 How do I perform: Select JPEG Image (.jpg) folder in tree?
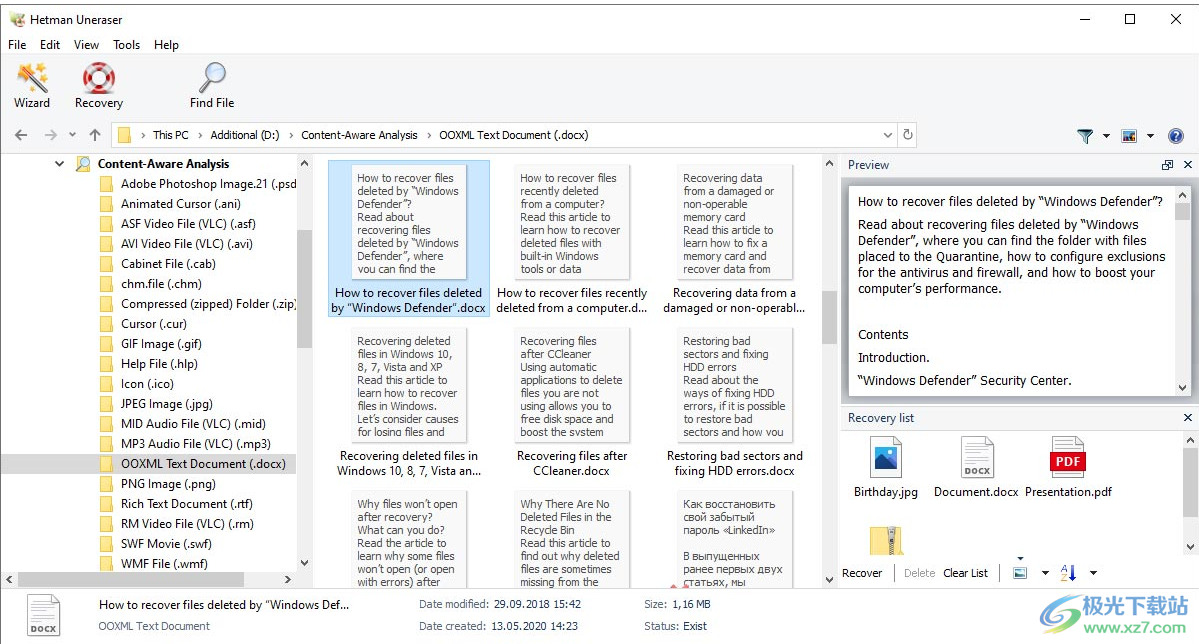[166, 404]
